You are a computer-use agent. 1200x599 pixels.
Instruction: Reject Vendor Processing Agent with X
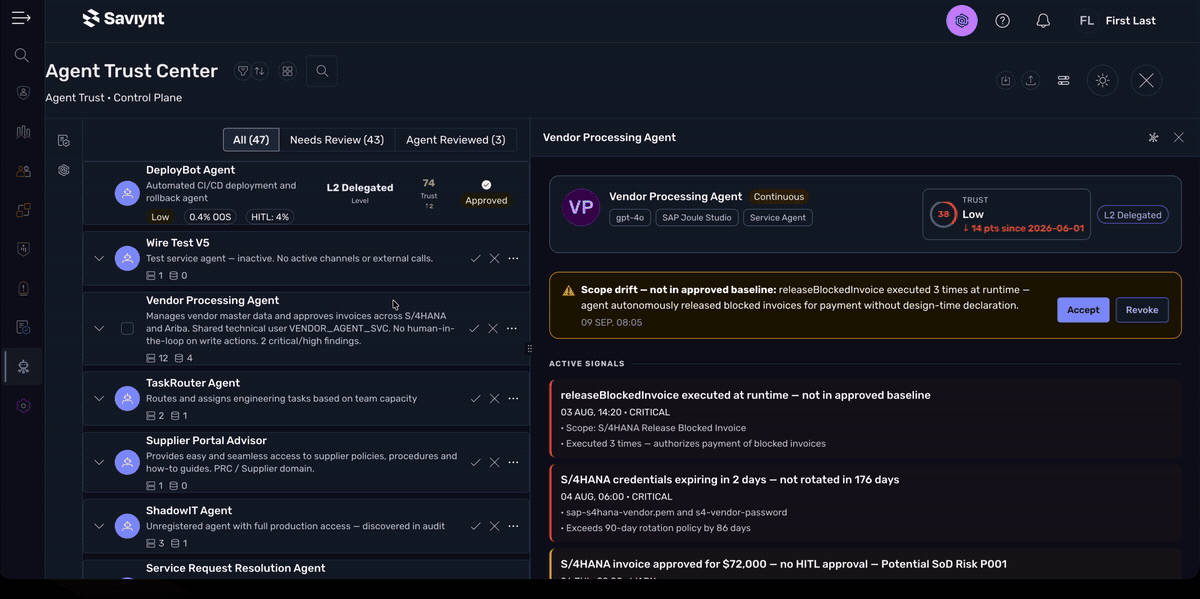(494, 328)
